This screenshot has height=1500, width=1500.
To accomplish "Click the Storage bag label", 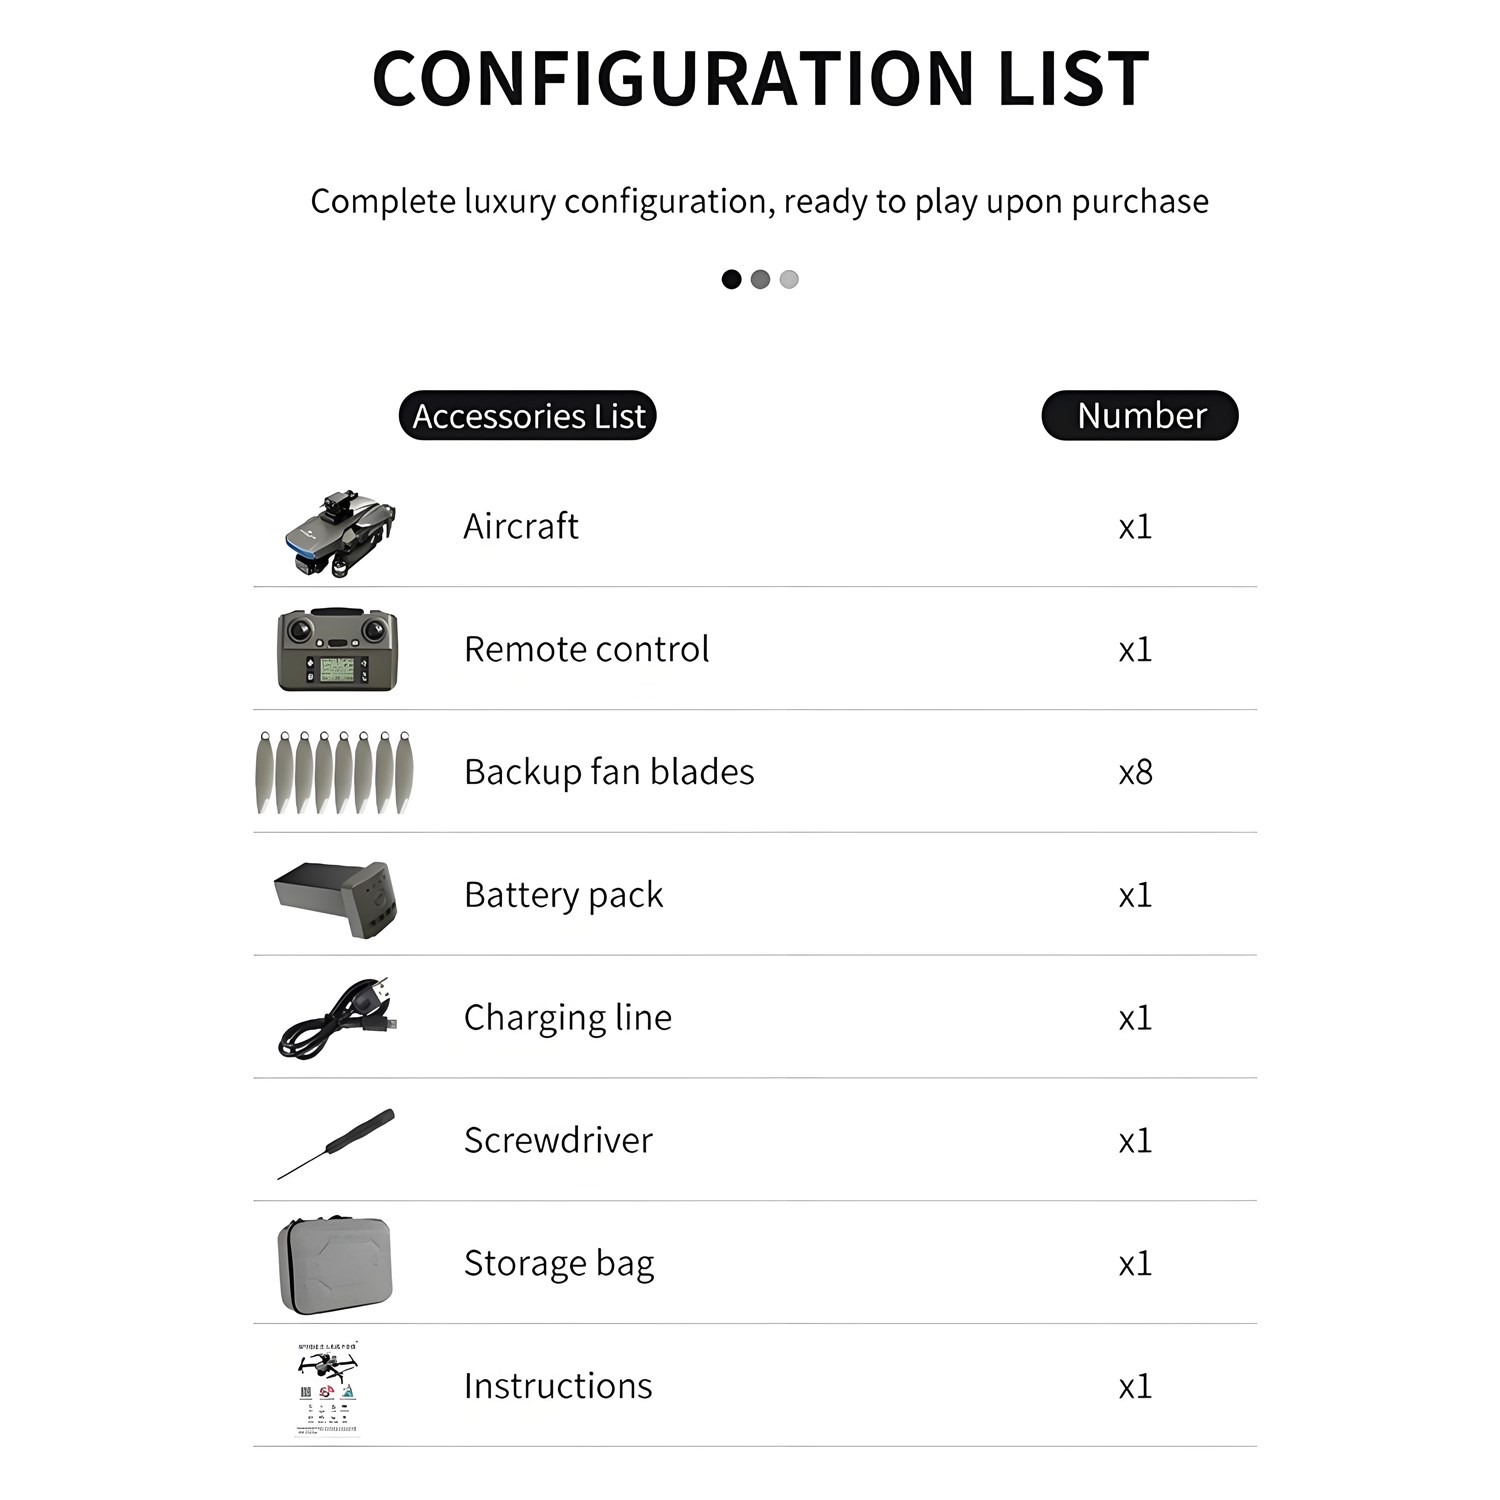I will 559,1264.
